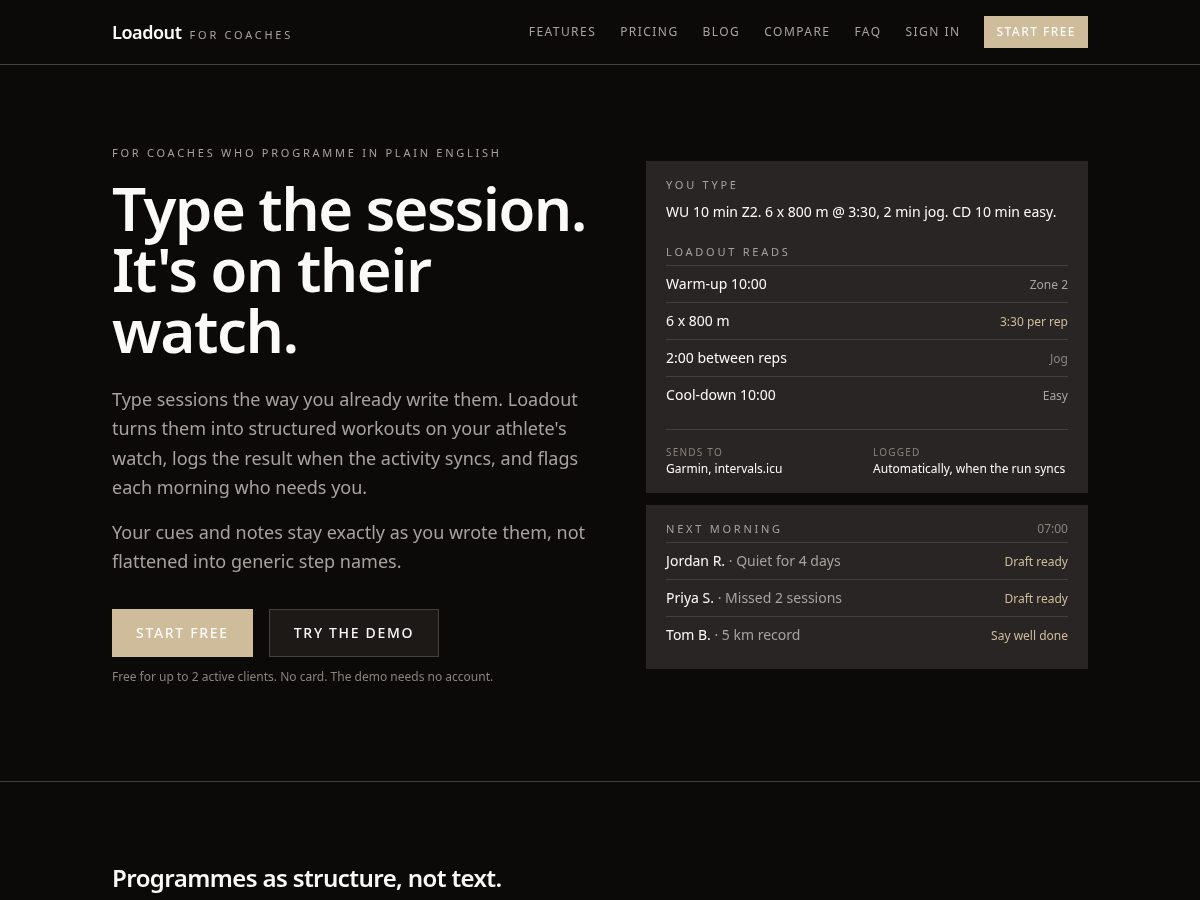Select the 'Warm-up 10:00' row
Screen dimensions: 1200x900
click(x=867, y=284)
